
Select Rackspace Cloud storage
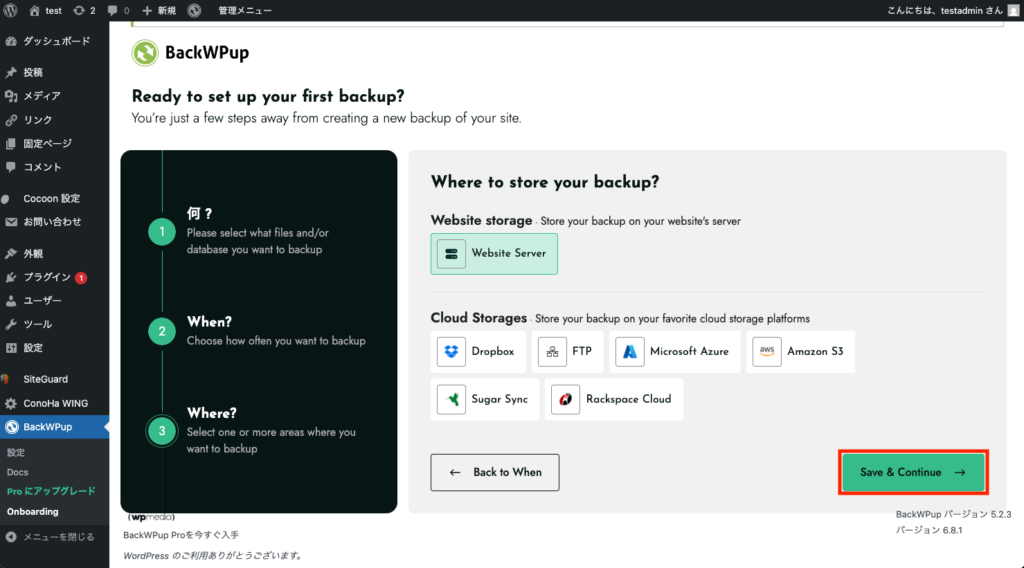614,400
